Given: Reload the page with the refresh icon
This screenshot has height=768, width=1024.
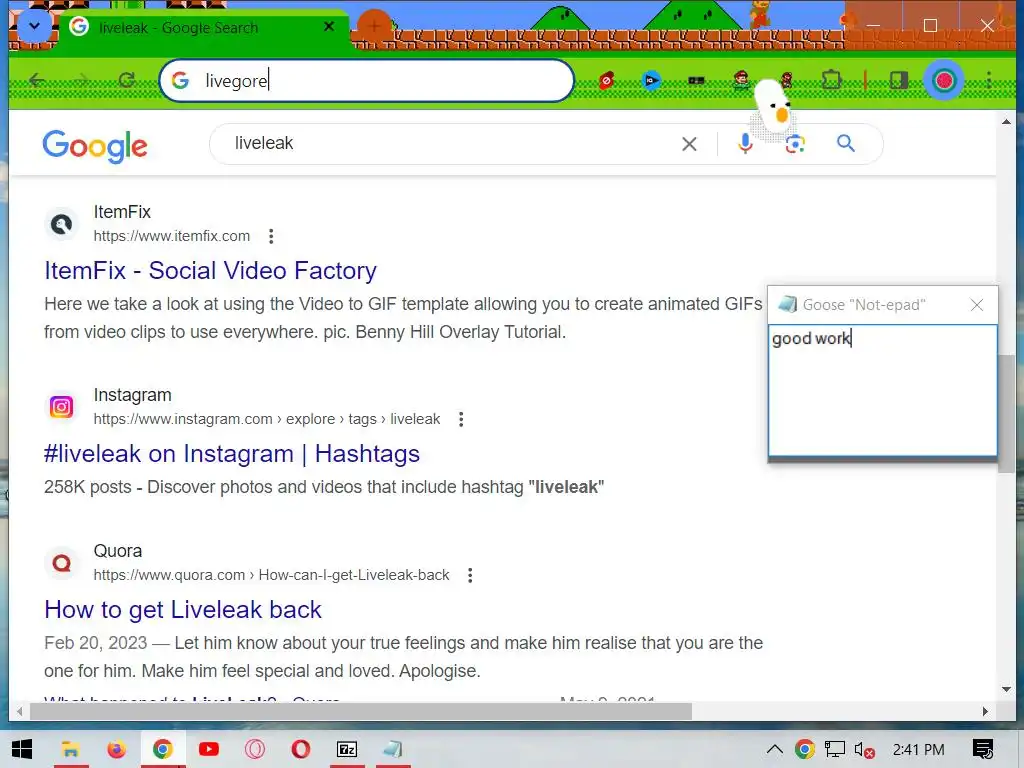Looking at the screenshot, I should [x=127, y=80].
